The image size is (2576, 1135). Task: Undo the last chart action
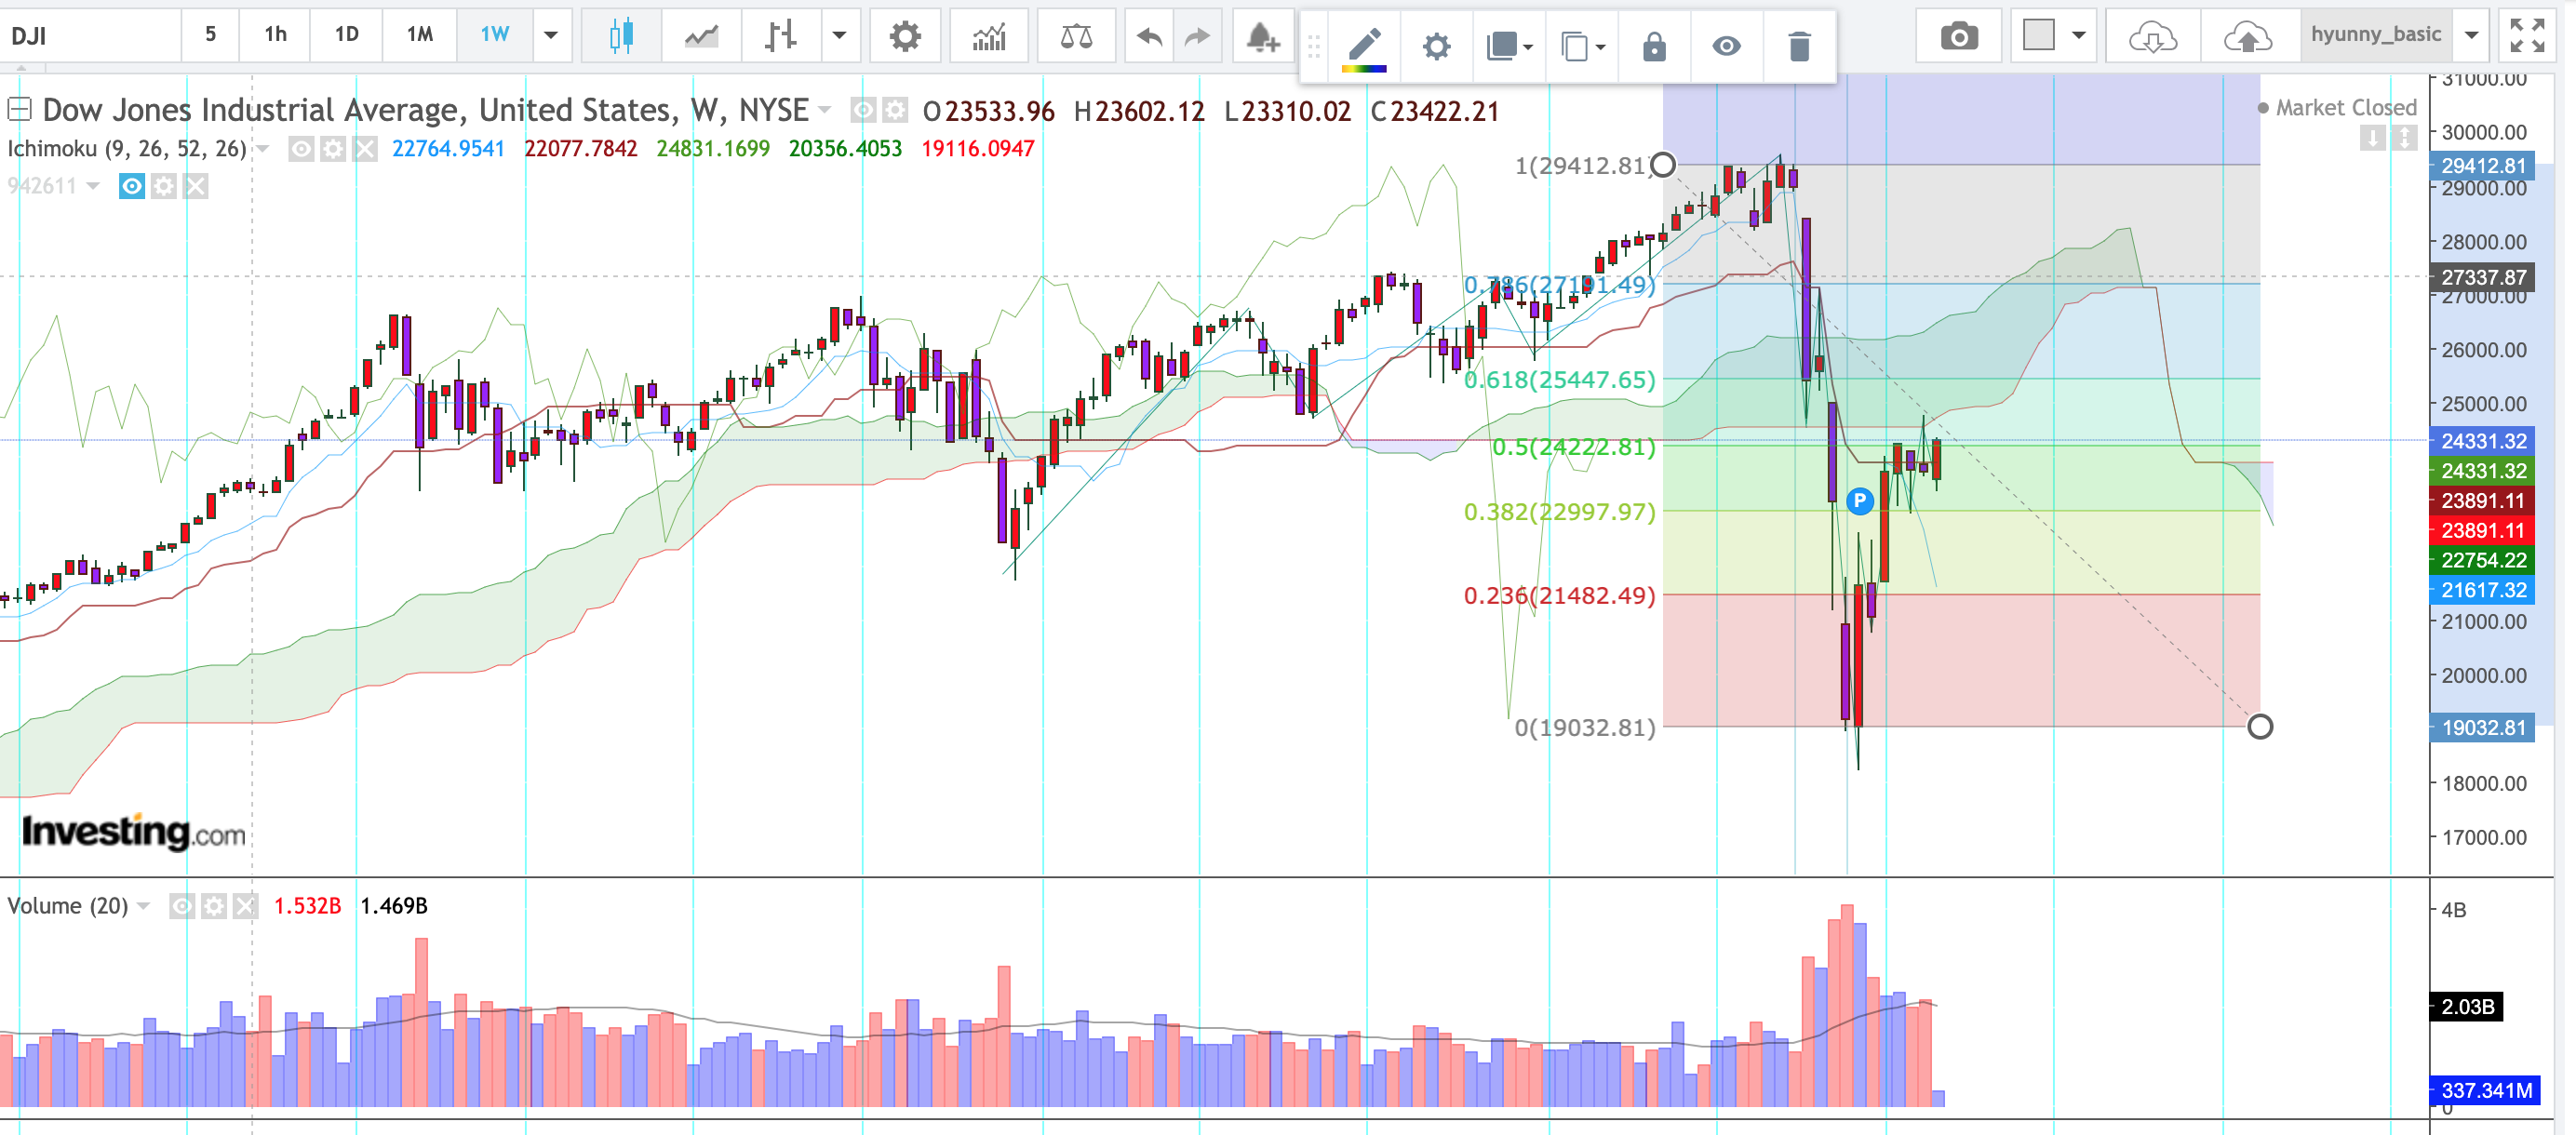(x=1149, y=37)
